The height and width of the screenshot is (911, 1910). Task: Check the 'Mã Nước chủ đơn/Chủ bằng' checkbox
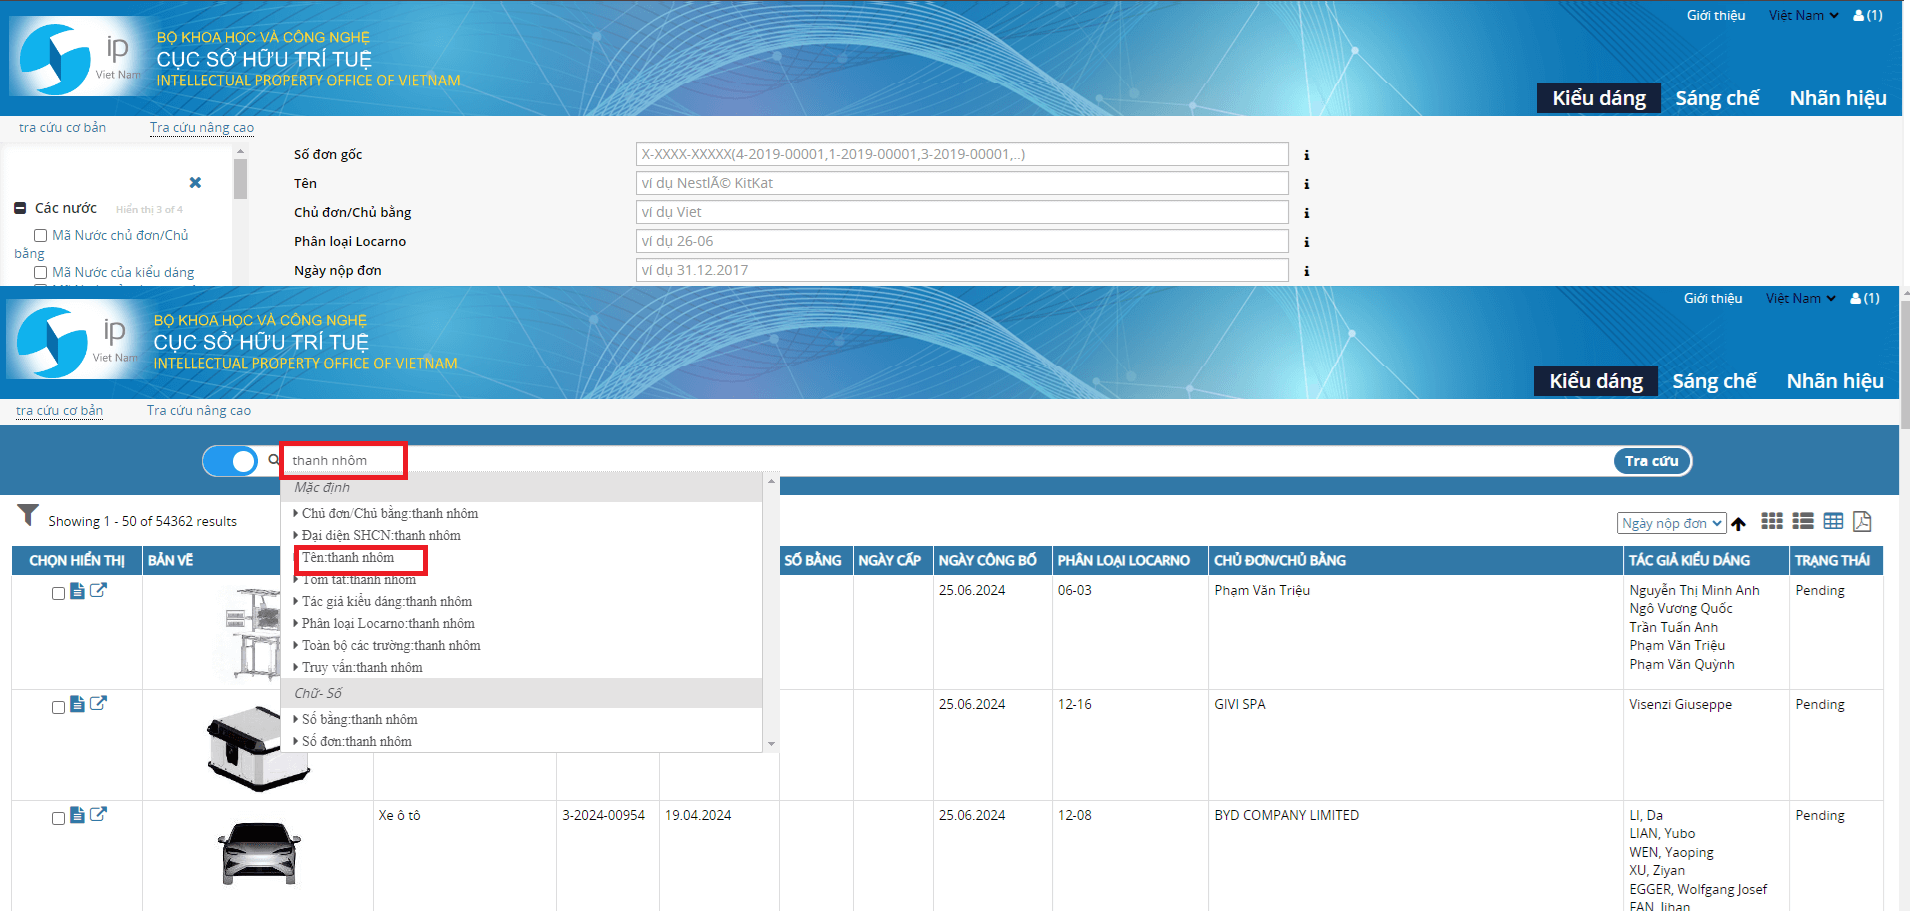[x=41, y=236]
